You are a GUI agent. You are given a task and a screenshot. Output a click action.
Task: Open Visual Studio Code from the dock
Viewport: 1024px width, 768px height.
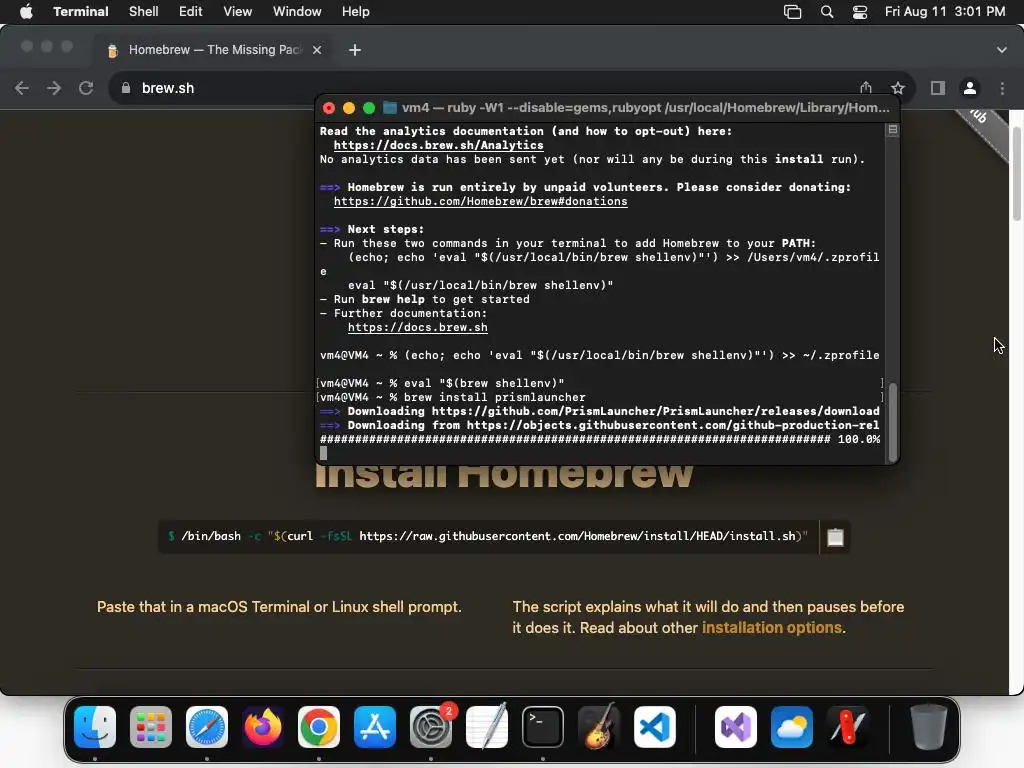coord(654,727)
